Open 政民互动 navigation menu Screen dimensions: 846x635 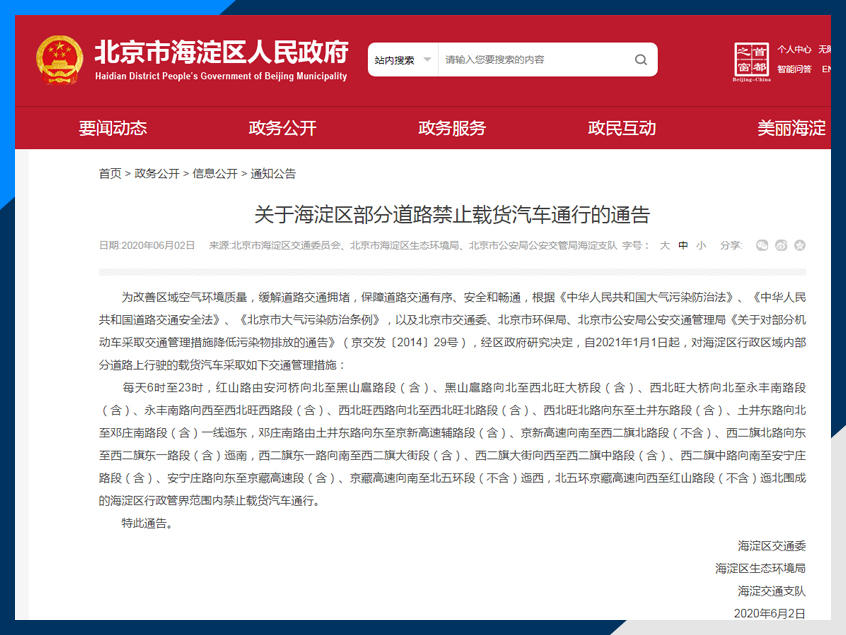622,128
